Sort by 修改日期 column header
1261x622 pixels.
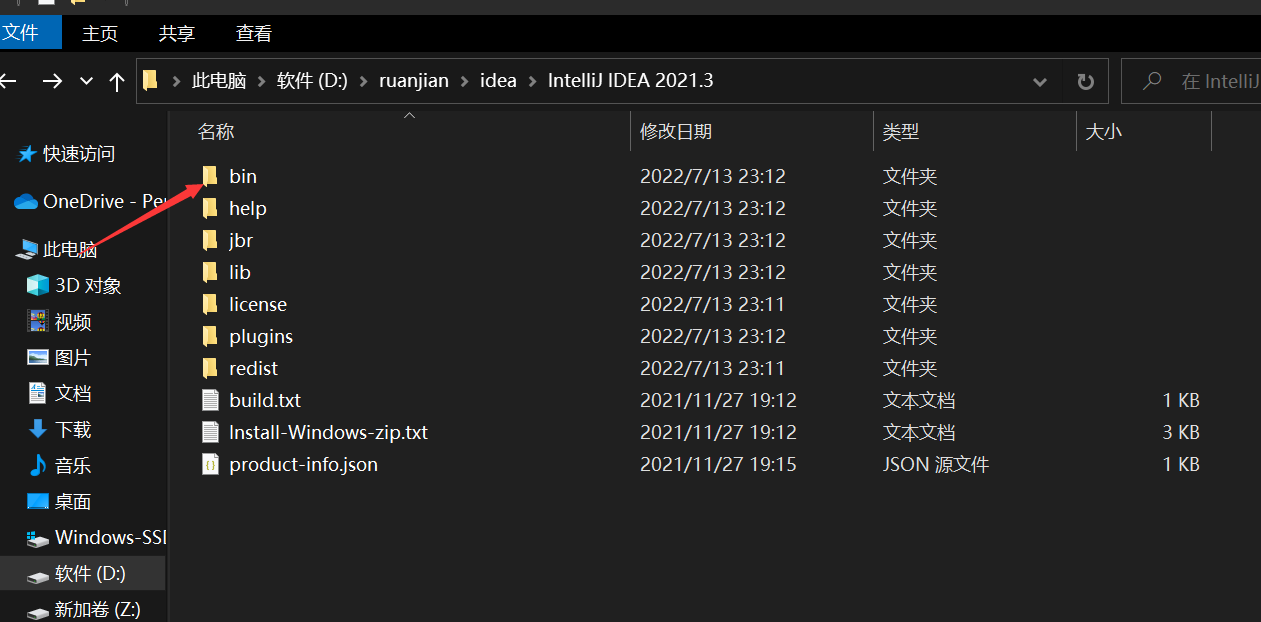(676, 131)
